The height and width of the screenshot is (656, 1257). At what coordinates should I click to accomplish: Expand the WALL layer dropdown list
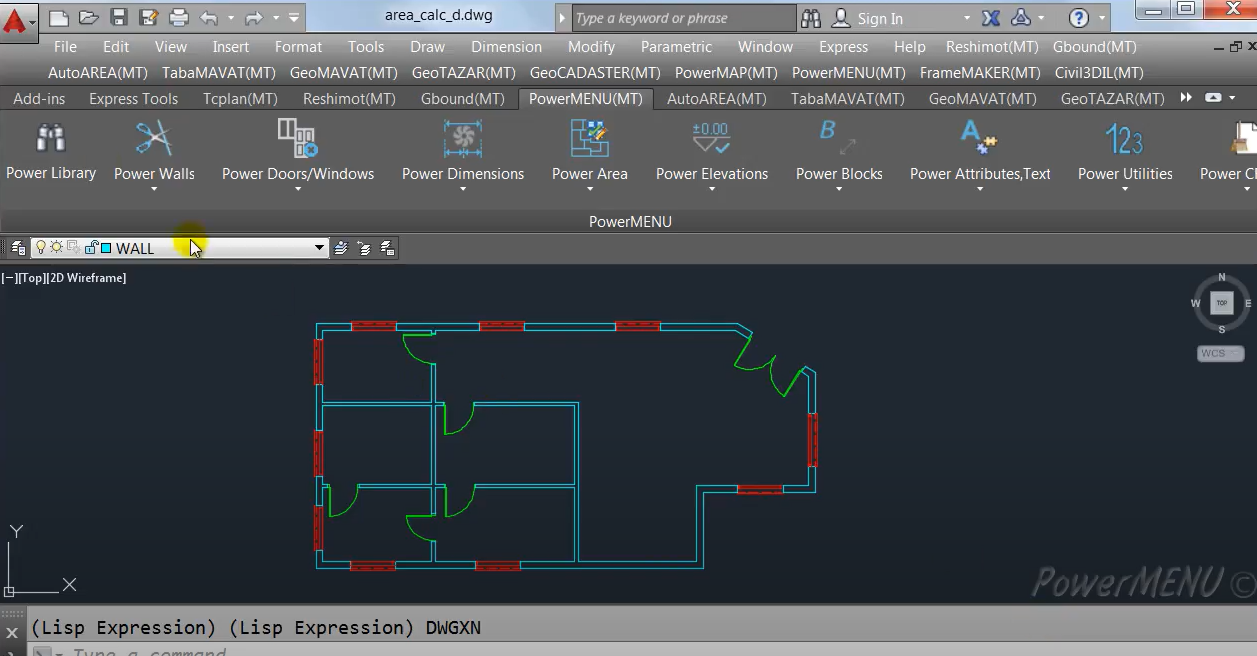320,248
